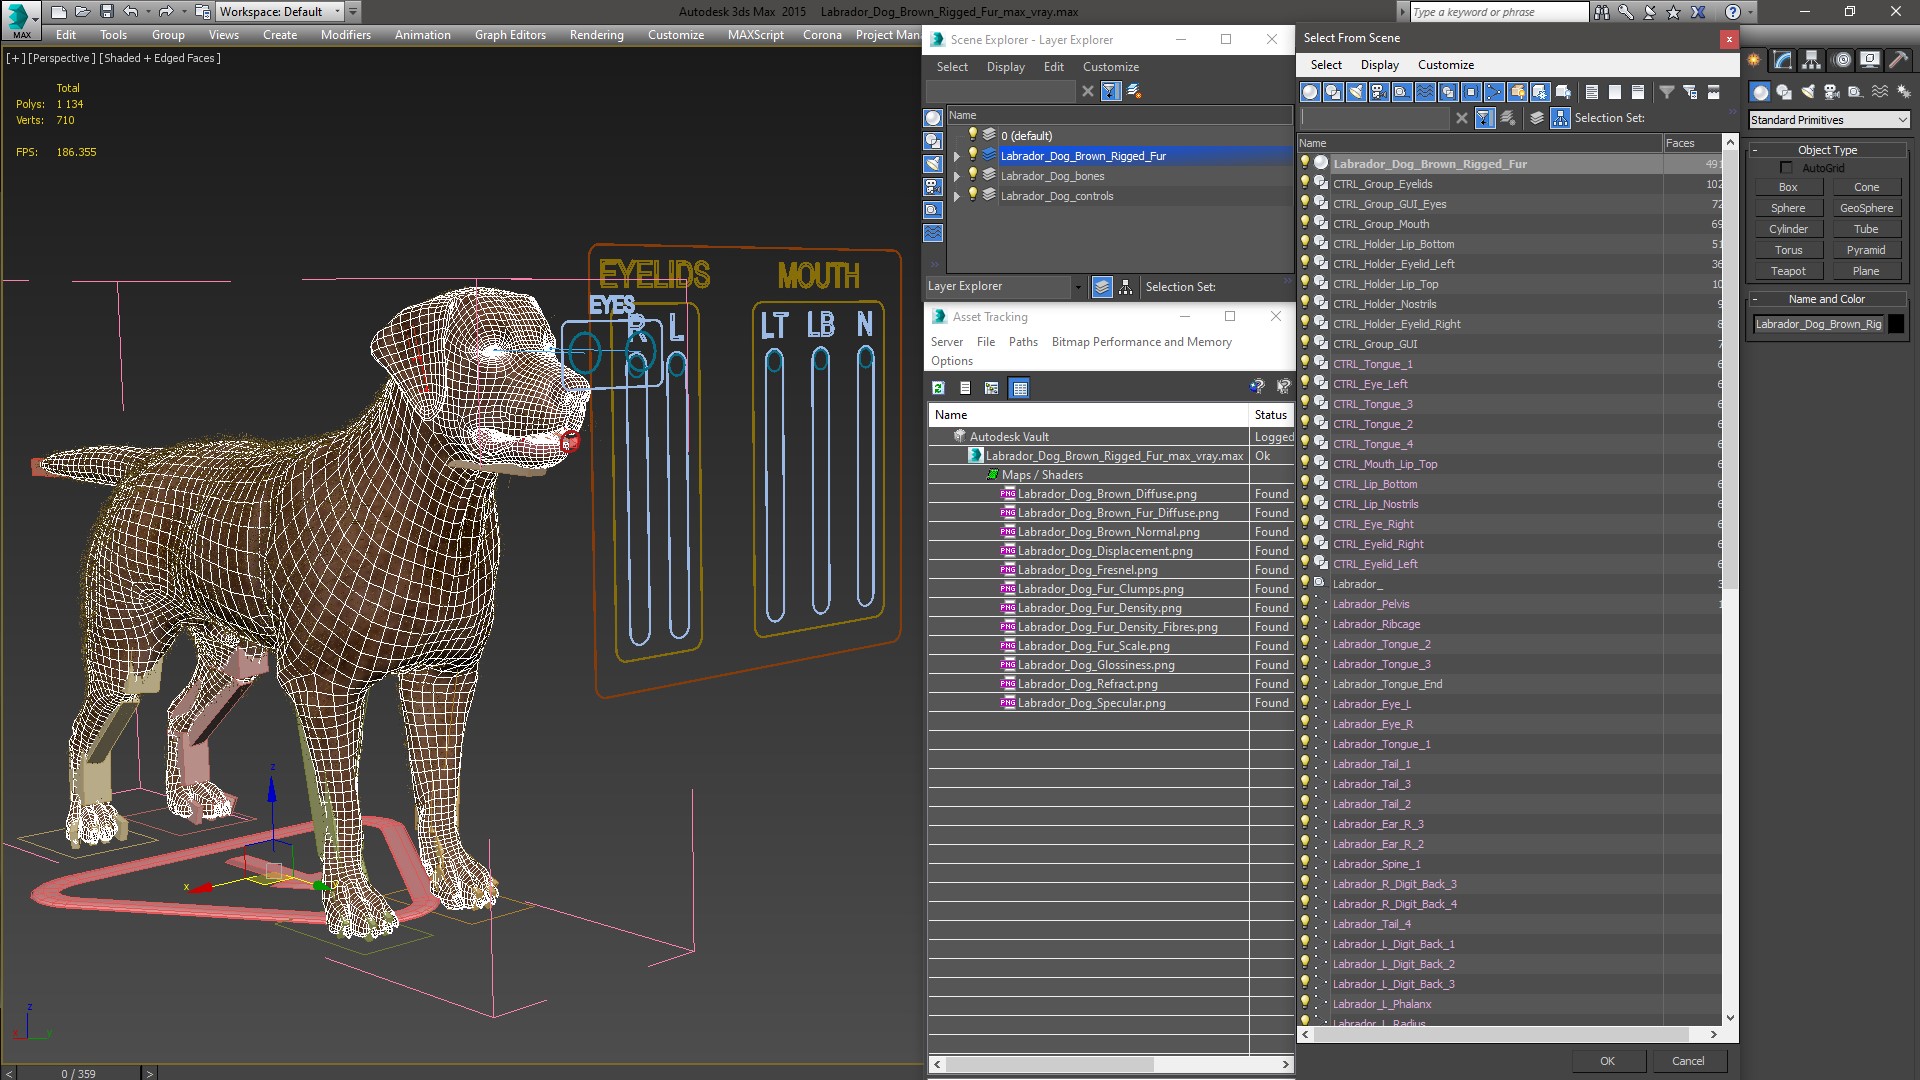Open the MAXScript menu

(x=756, y=35)
